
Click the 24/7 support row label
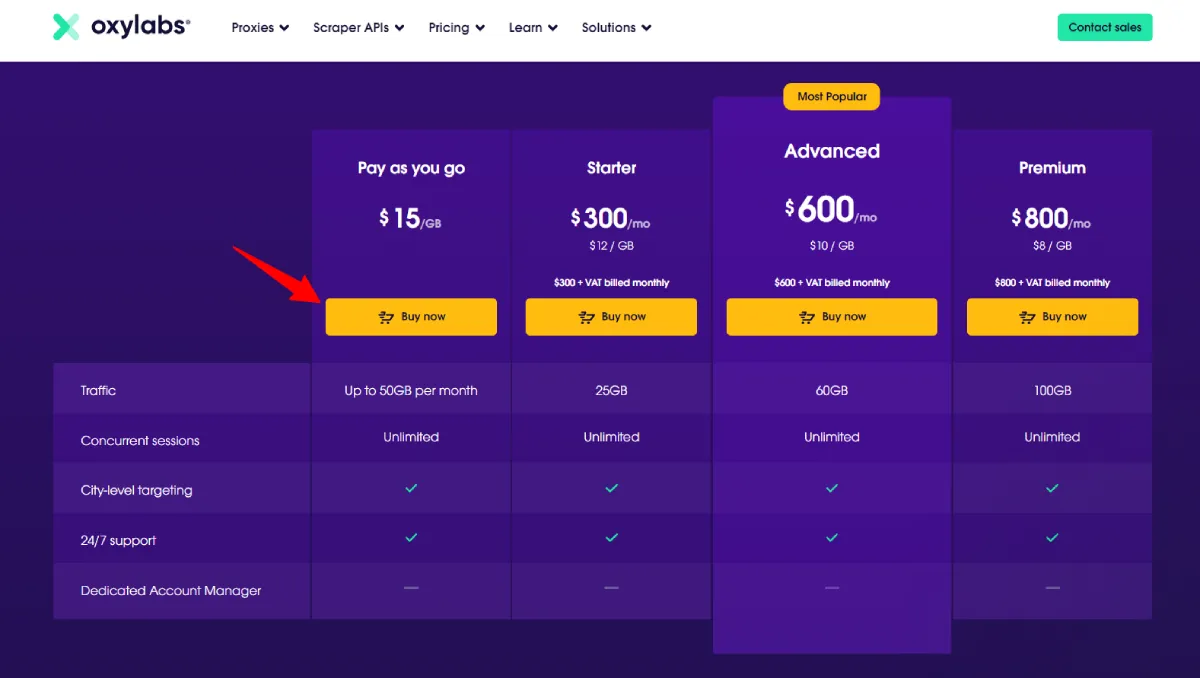click(x=118, y=541)
